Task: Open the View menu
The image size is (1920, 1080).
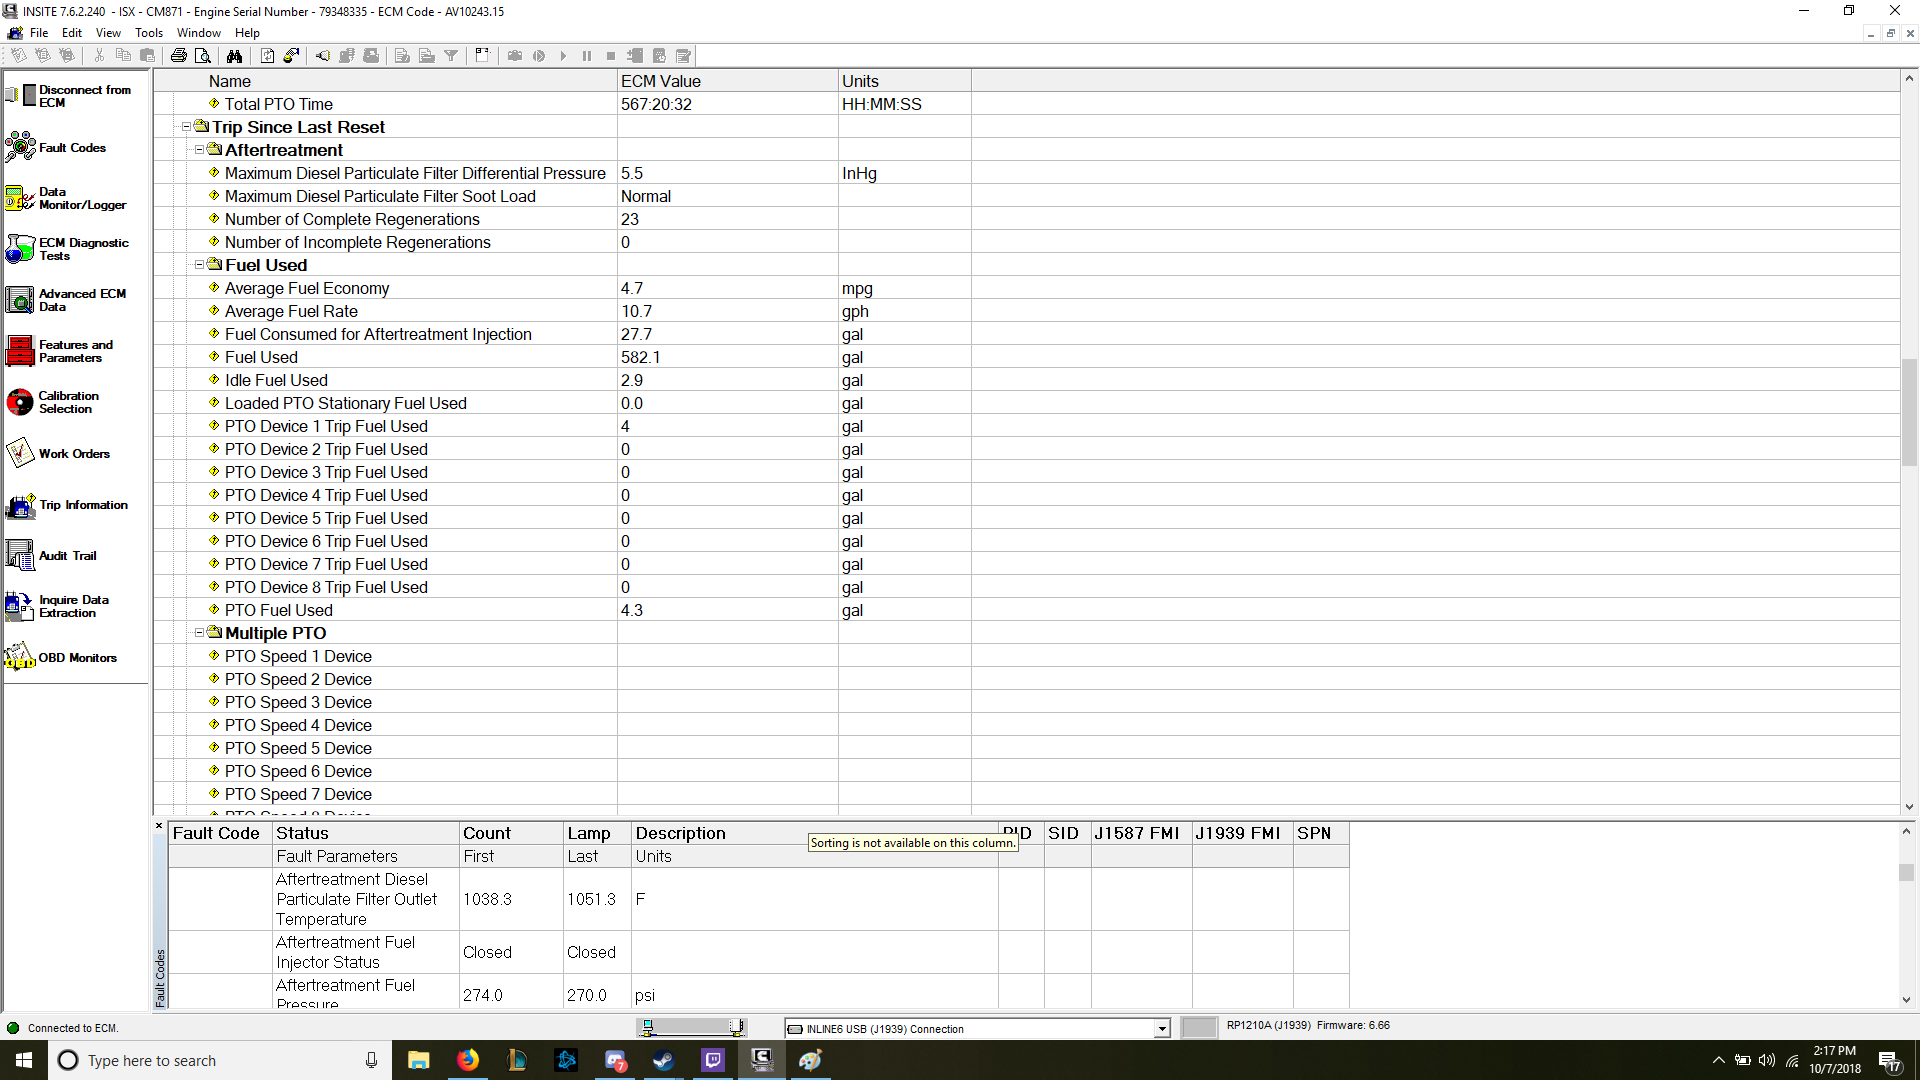Action: coord(108,33)
